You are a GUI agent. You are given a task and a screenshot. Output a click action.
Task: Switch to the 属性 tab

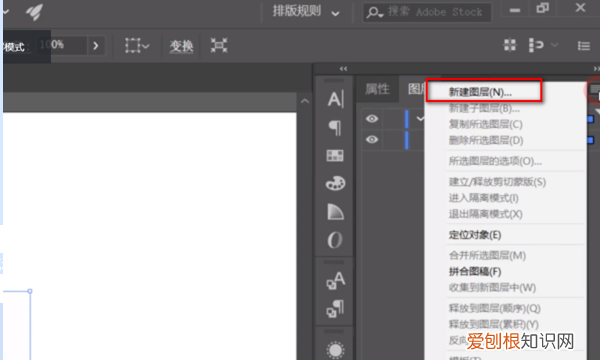point(377,89)
